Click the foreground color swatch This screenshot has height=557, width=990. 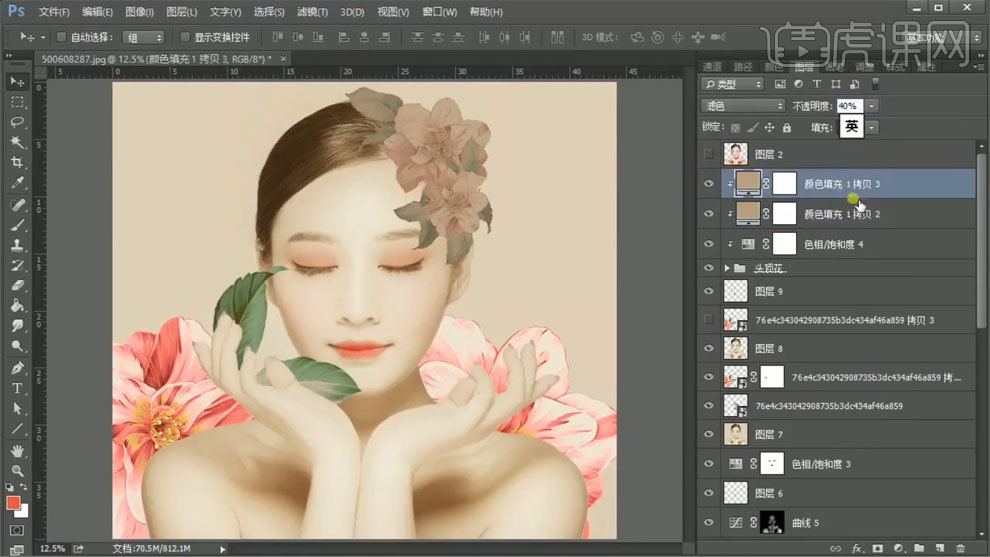[x=13, y=502]
